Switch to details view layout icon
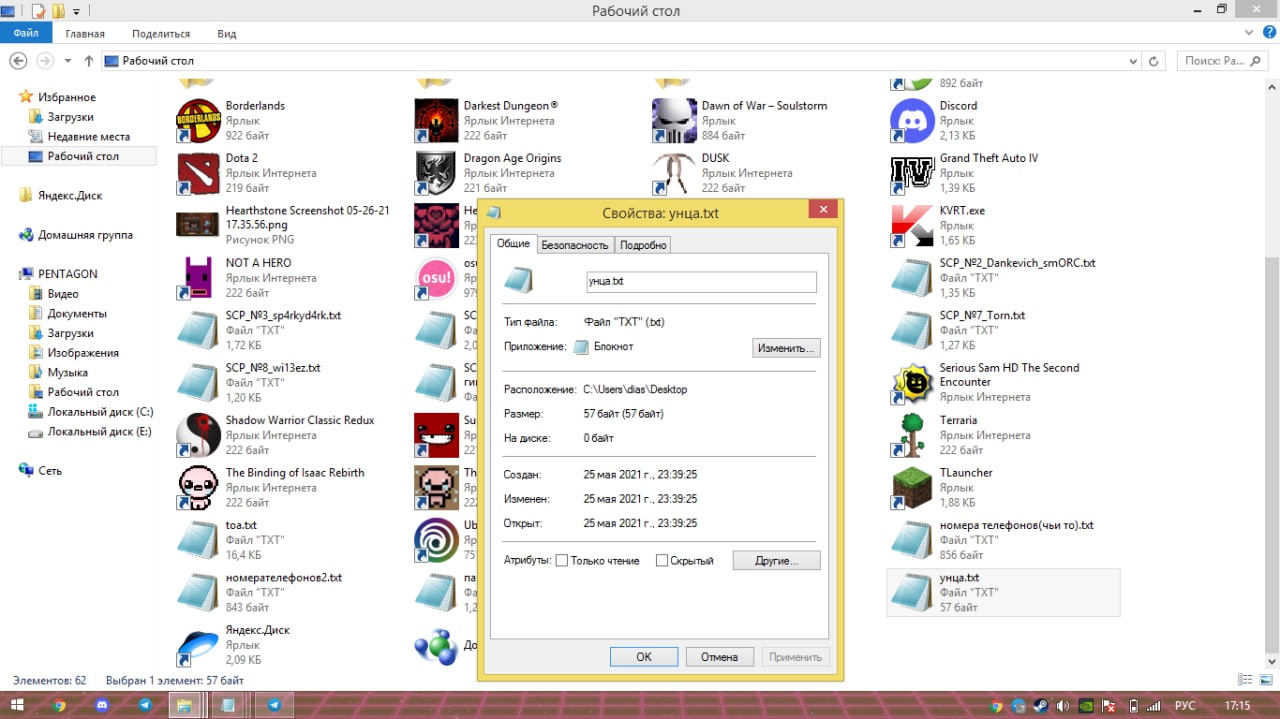 coord(1247,681)
